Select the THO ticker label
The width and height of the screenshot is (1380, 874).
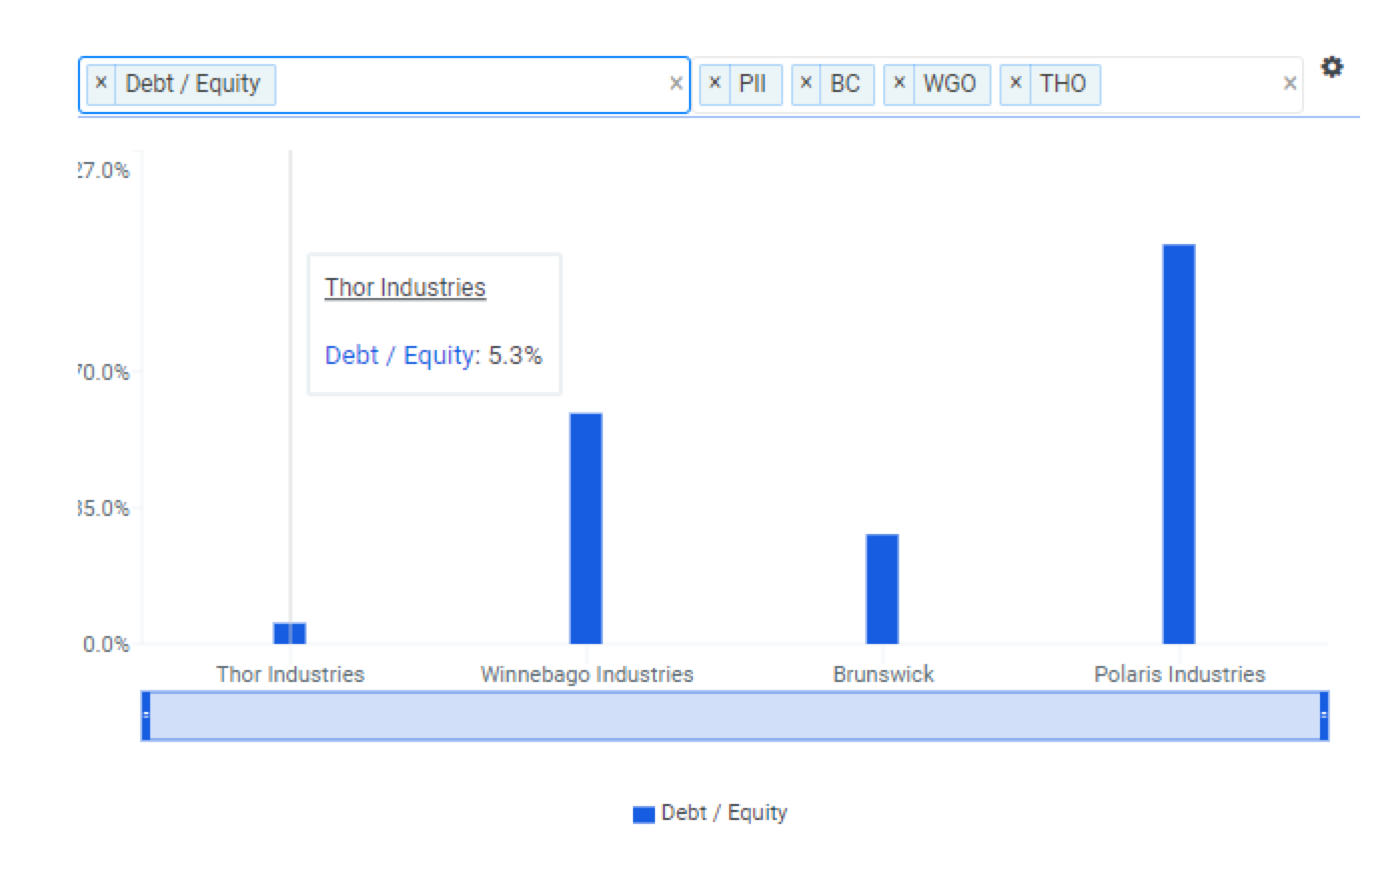1063,84
